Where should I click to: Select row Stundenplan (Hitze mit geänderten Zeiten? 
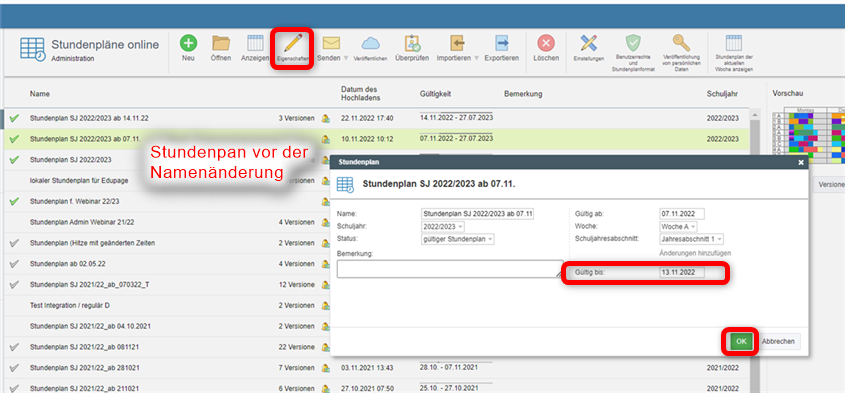(167, 243)
